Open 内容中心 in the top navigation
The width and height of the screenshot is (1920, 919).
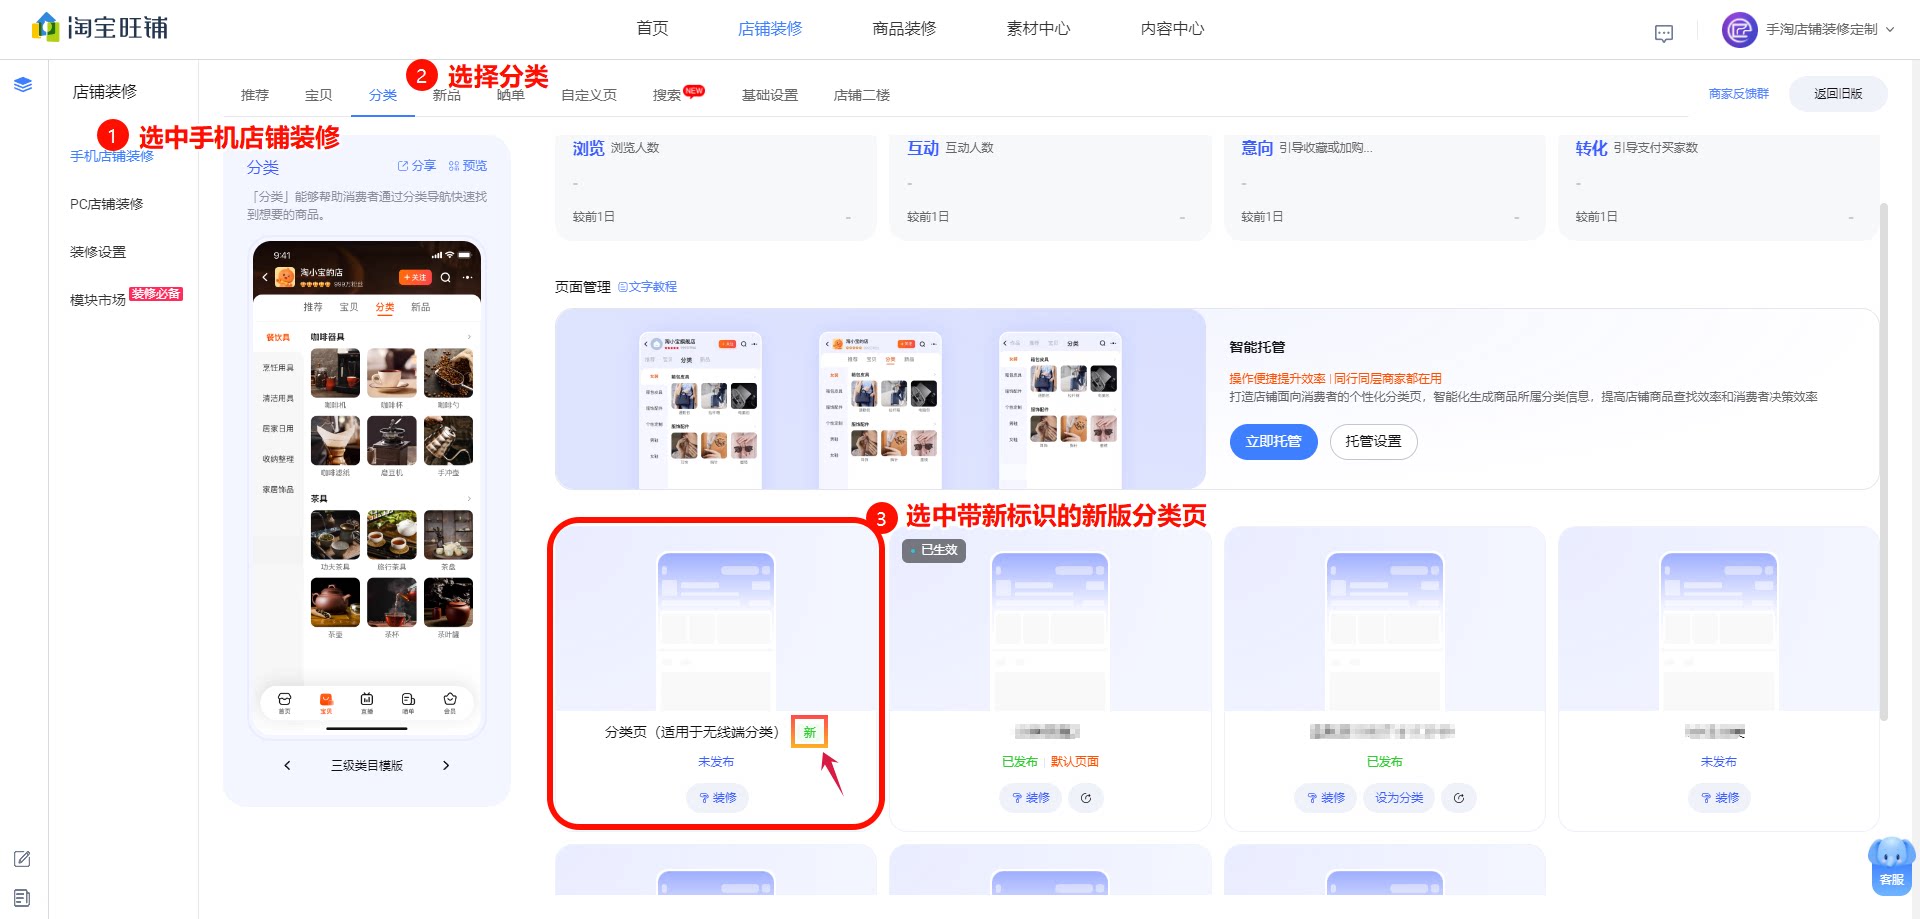pyautogui.click(x=1172, y=28)
